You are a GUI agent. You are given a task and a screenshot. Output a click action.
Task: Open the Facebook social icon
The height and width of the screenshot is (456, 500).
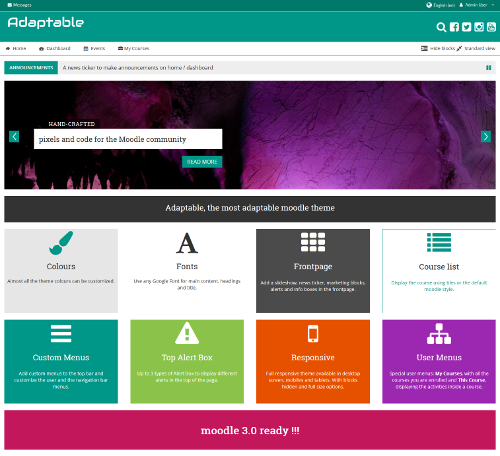tap(454, 27)
